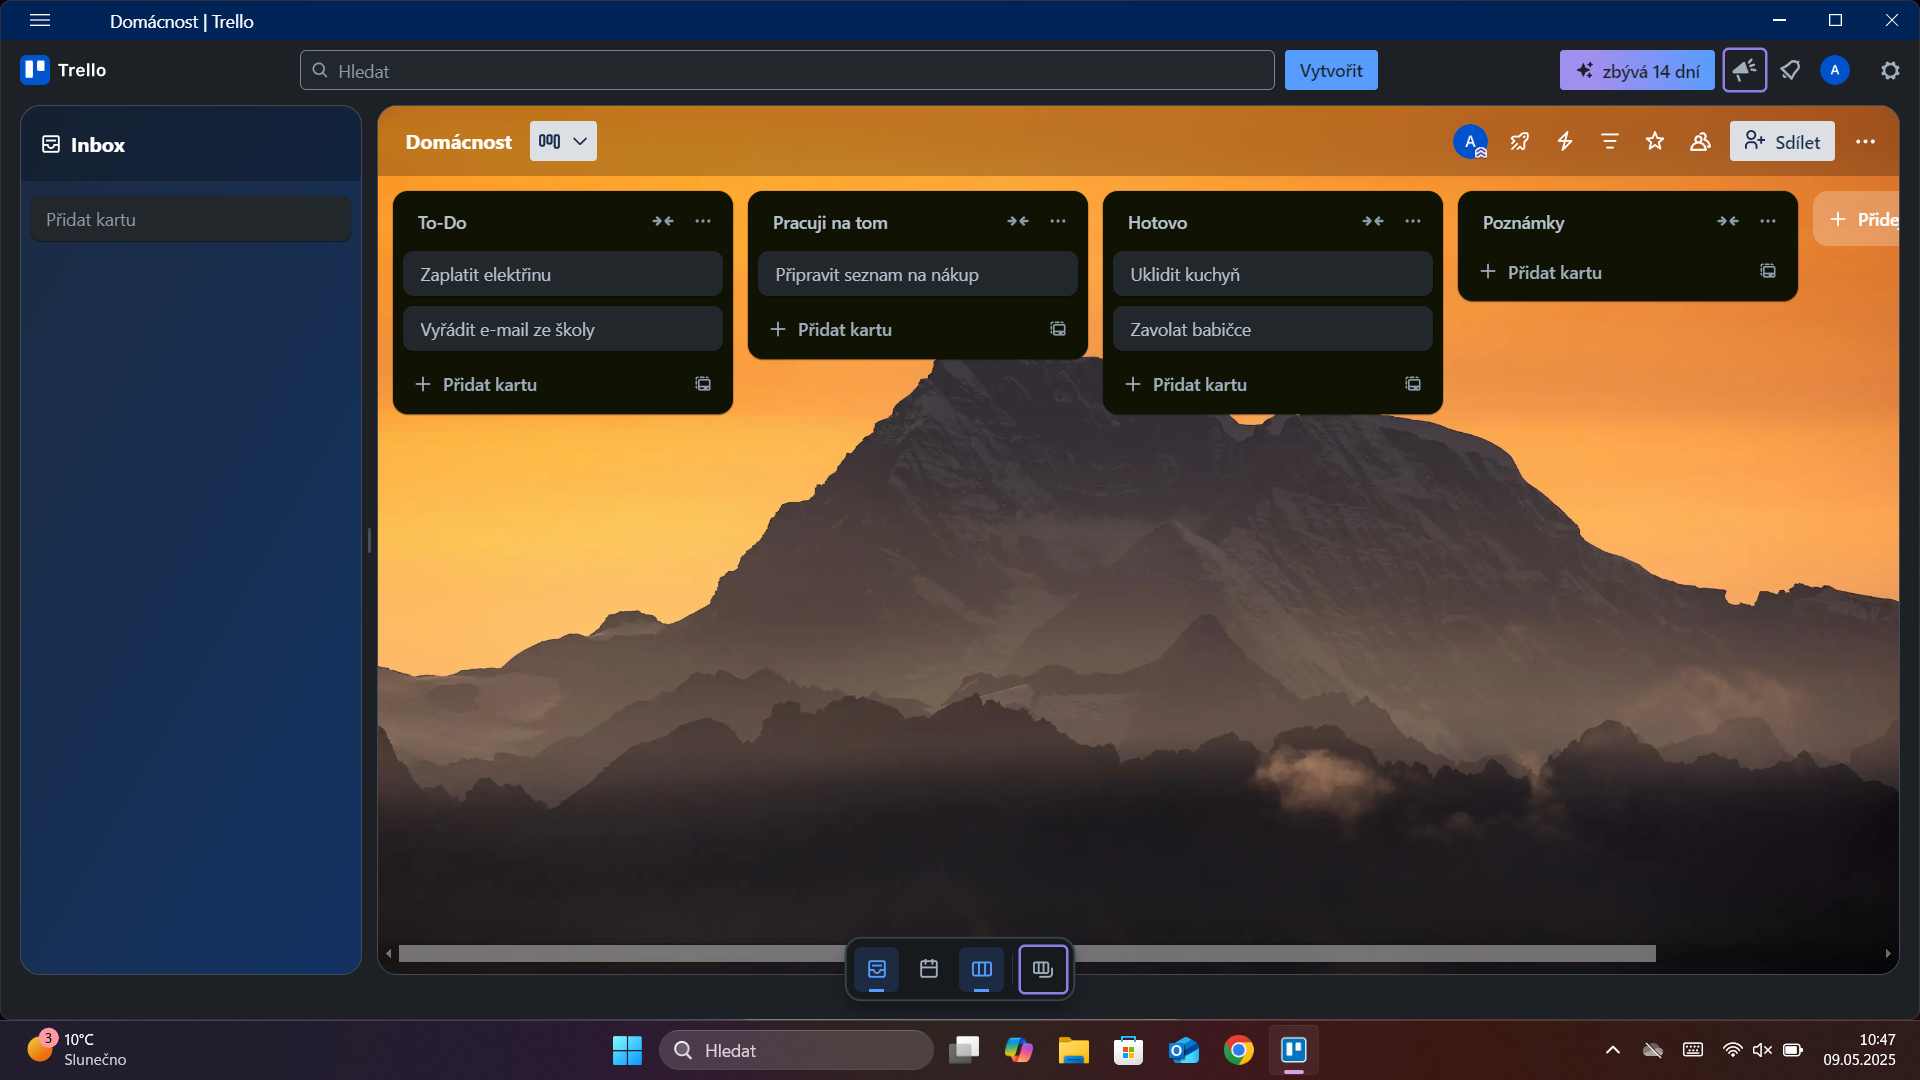Open Trello settings gear
This screenshot has width=1920, height=1080.
pos(1889,70)
